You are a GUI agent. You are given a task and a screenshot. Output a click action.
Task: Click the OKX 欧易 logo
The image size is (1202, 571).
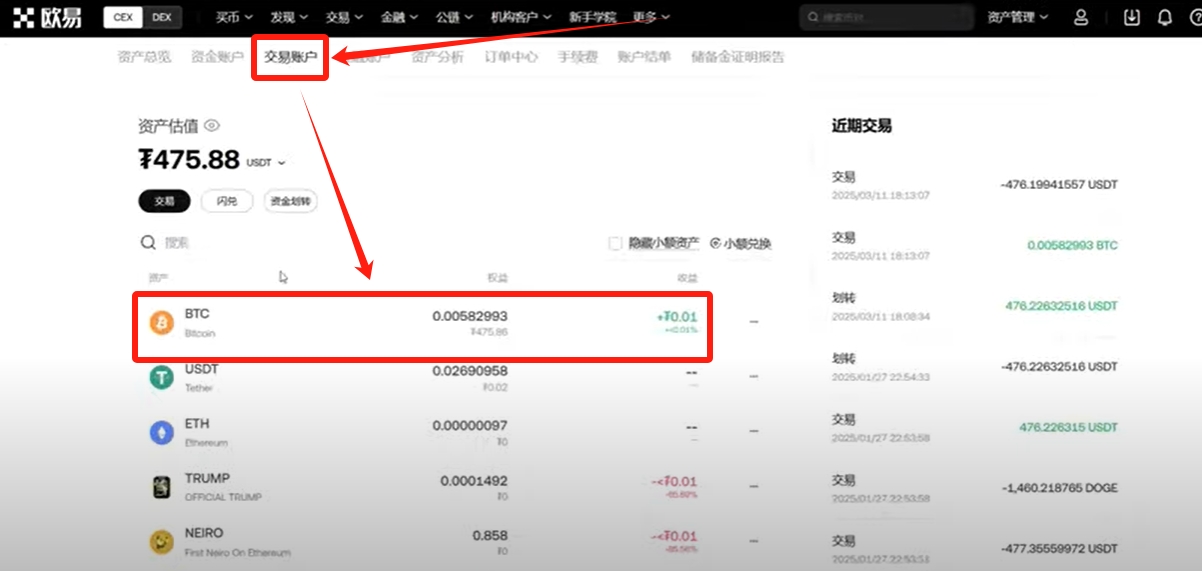[x=47, y=17]
